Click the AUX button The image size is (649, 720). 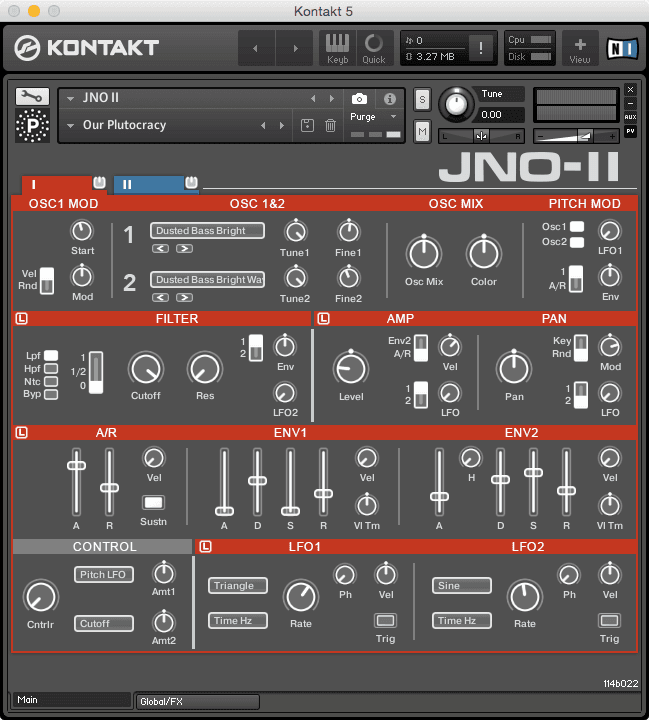pos(630,117)
